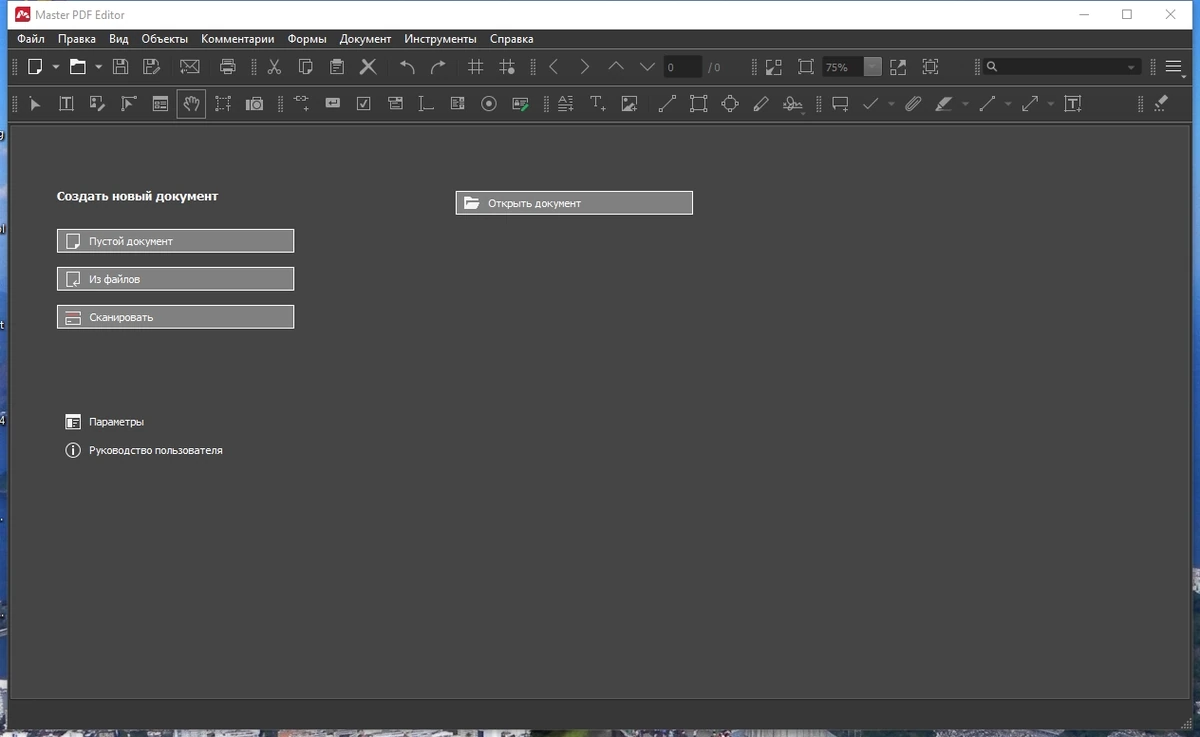Select the arrow Select tool
This screenshot has width=1200, height=737.
[x=35, y=103]
